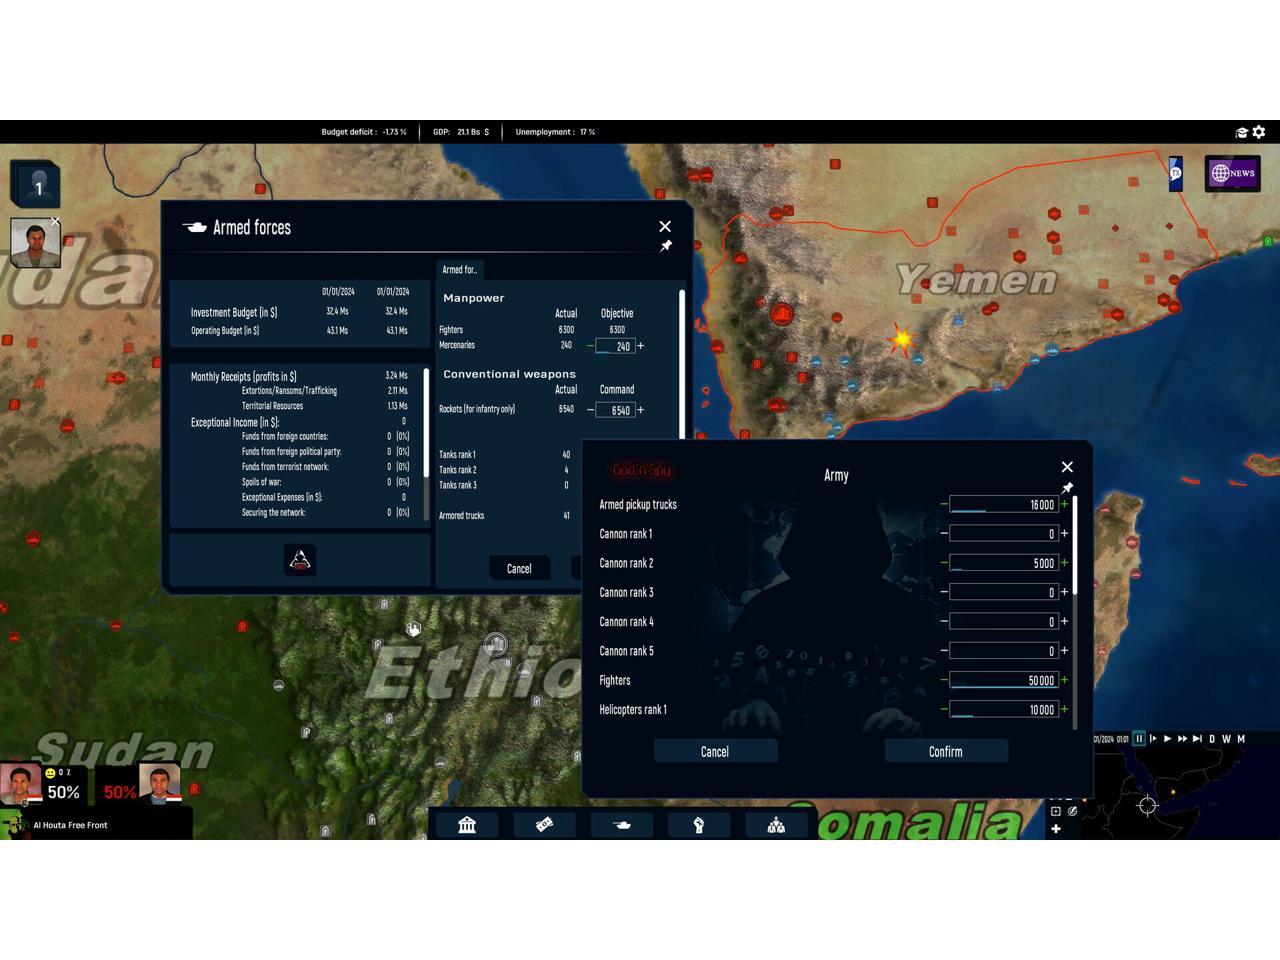Open settings gear in top bar
This screenshot has width=1280, height=960.
[1259, 132]
